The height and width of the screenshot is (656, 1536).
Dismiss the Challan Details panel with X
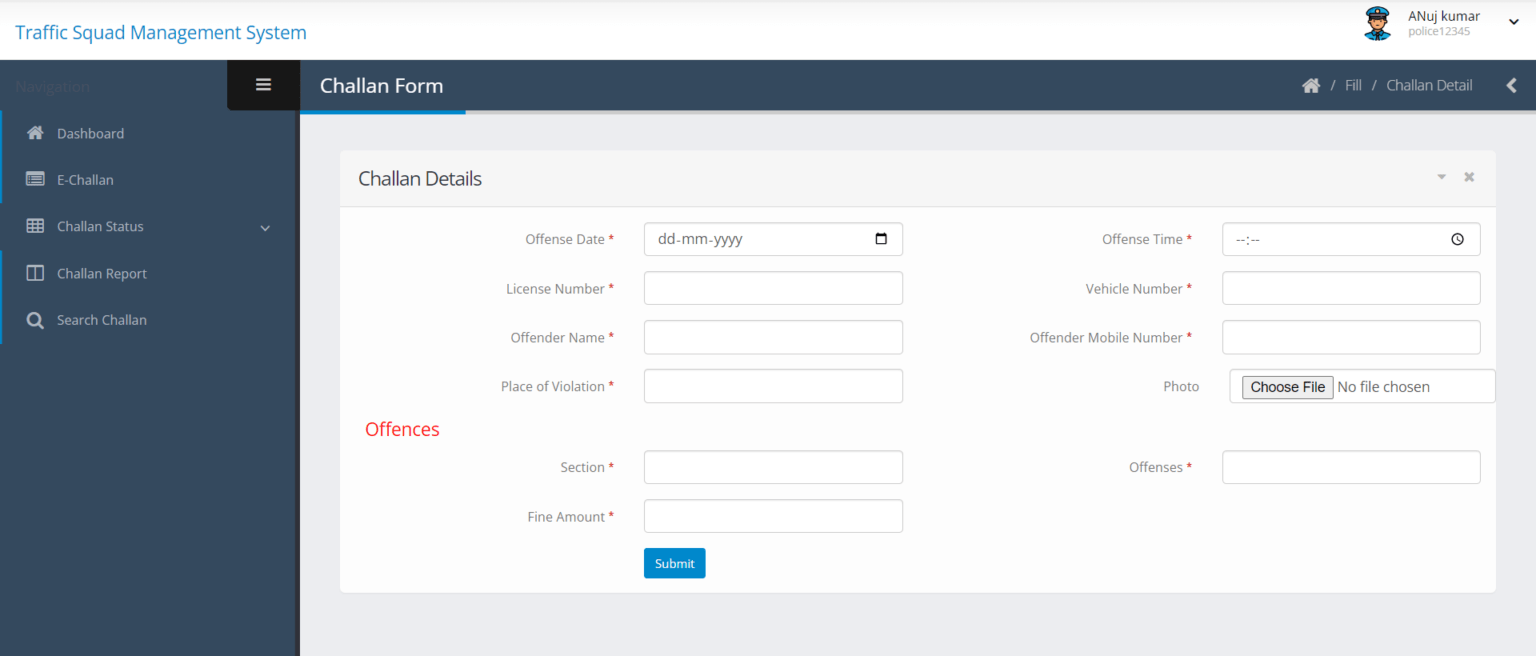pos(1469,176)
